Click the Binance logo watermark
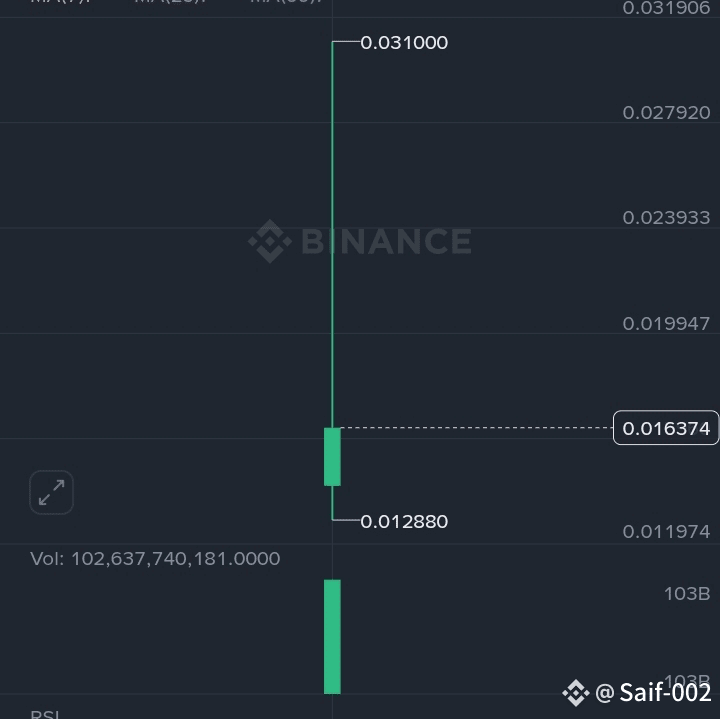This screenshot has width=720, height=719. tap(270, 241)
